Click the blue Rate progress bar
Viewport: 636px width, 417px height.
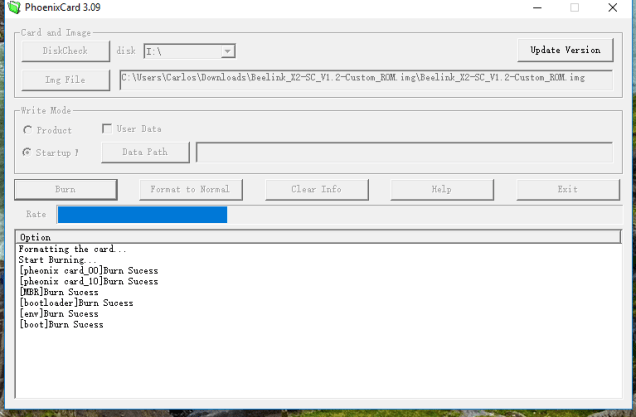(142, 214)
